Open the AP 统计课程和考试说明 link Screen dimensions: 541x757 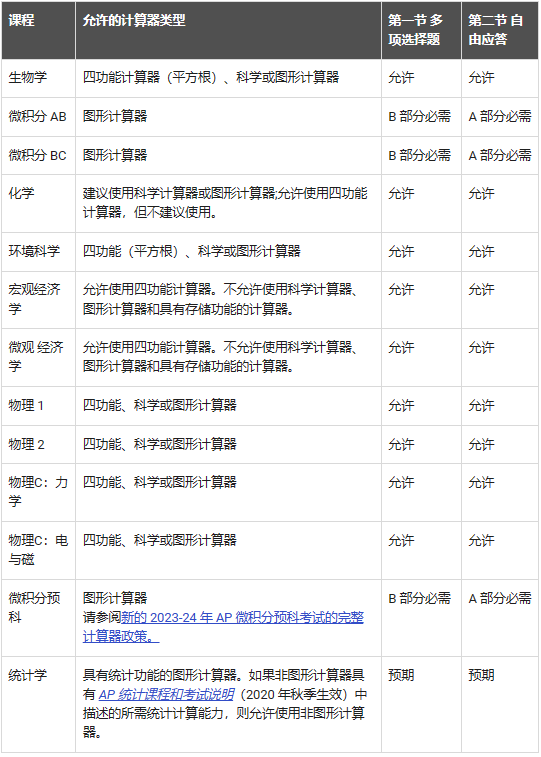166,694
